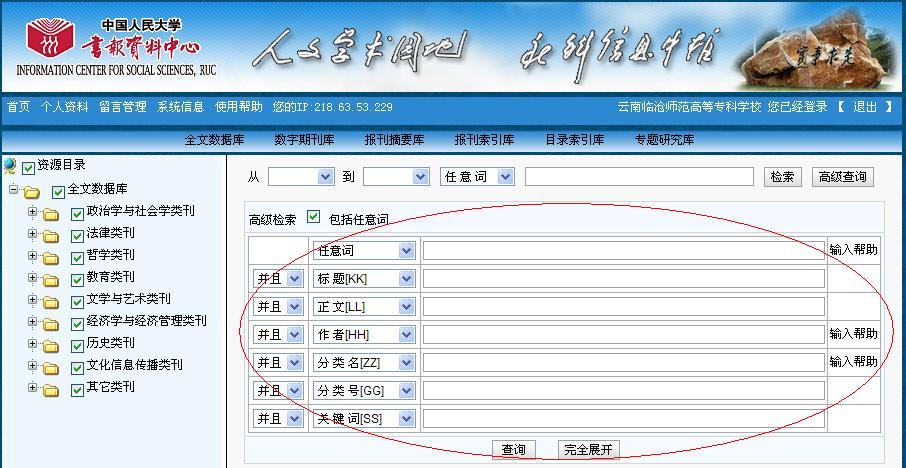906x468 pixels.
Task: Uncheck the 哲学类刊 checkbox
Action: click(78, 257)
